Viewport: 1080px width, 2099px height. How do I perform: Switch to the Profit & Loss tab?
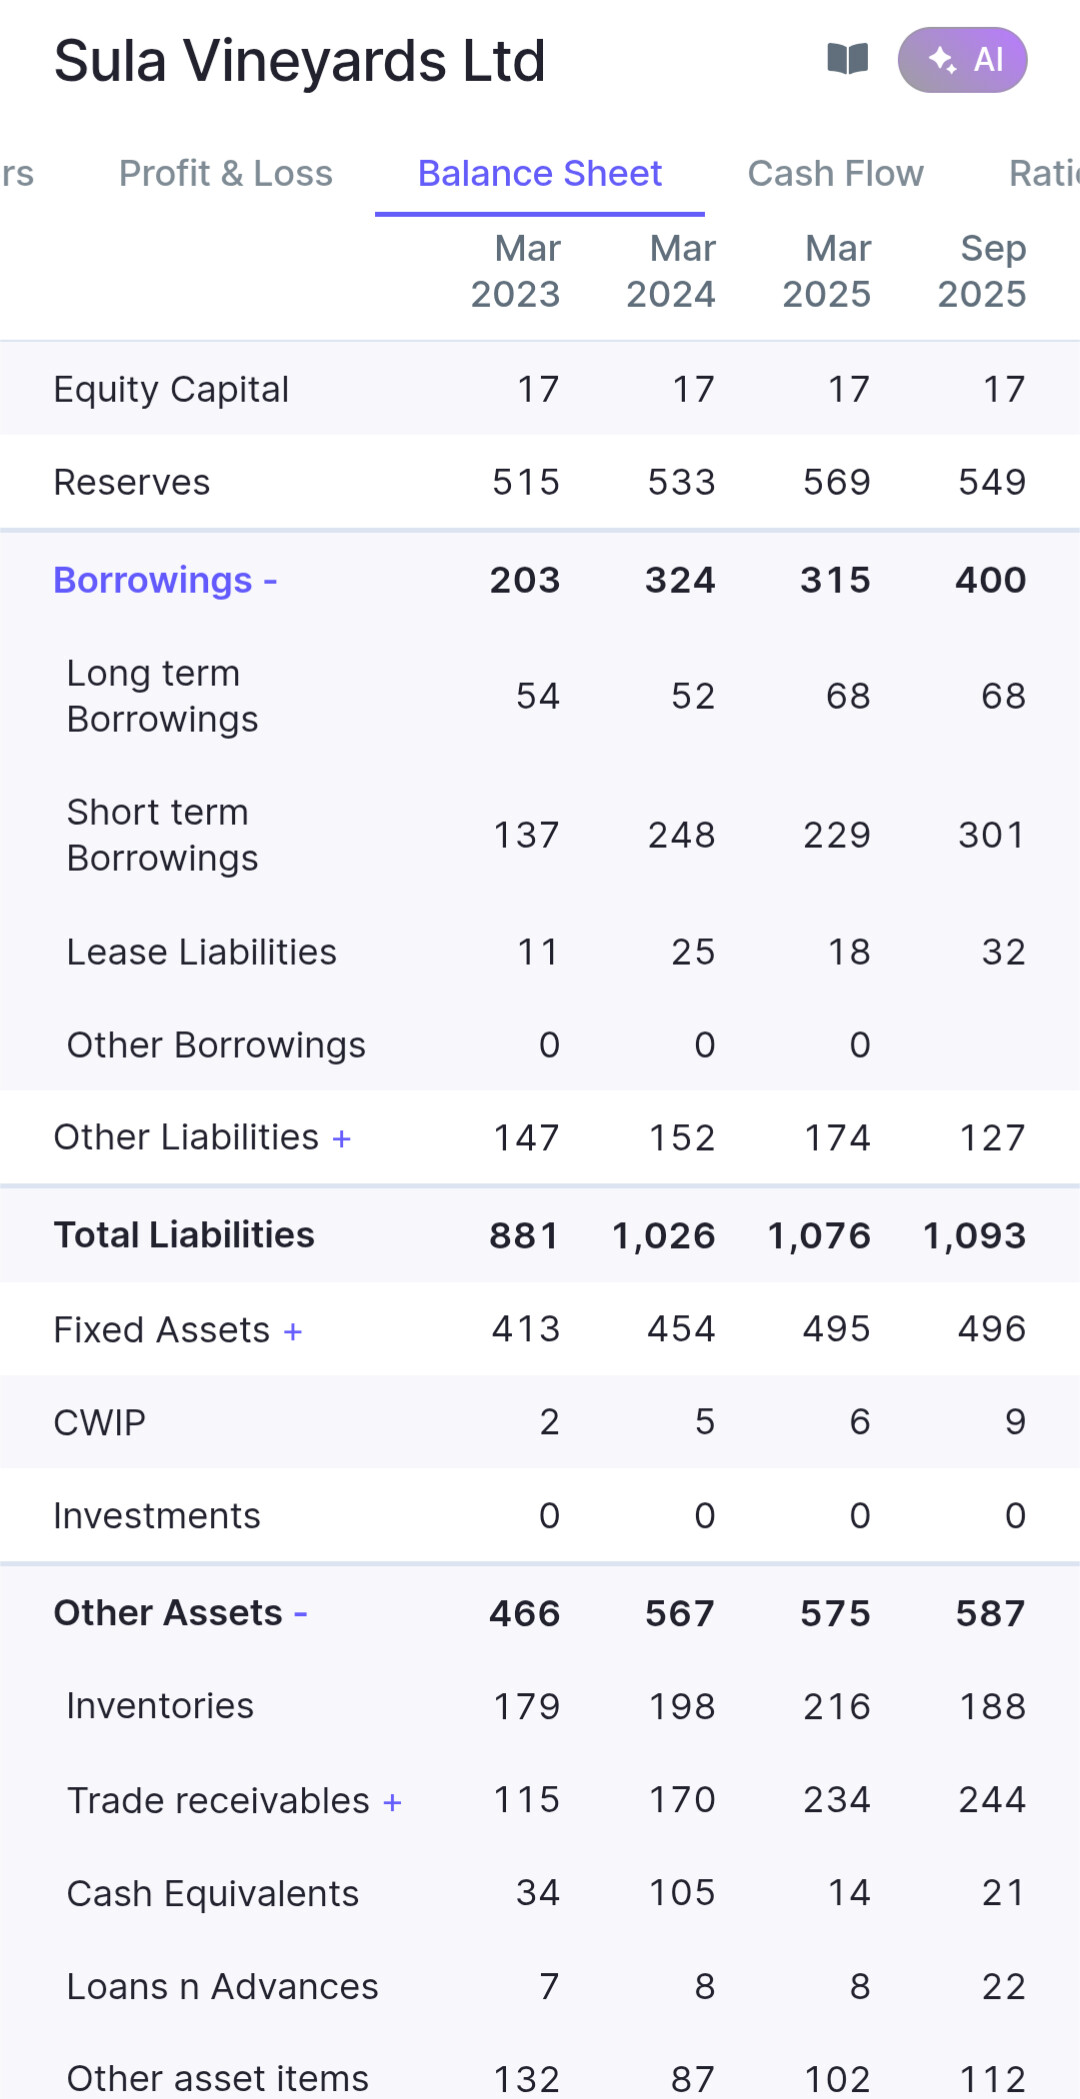pos(225,174)
